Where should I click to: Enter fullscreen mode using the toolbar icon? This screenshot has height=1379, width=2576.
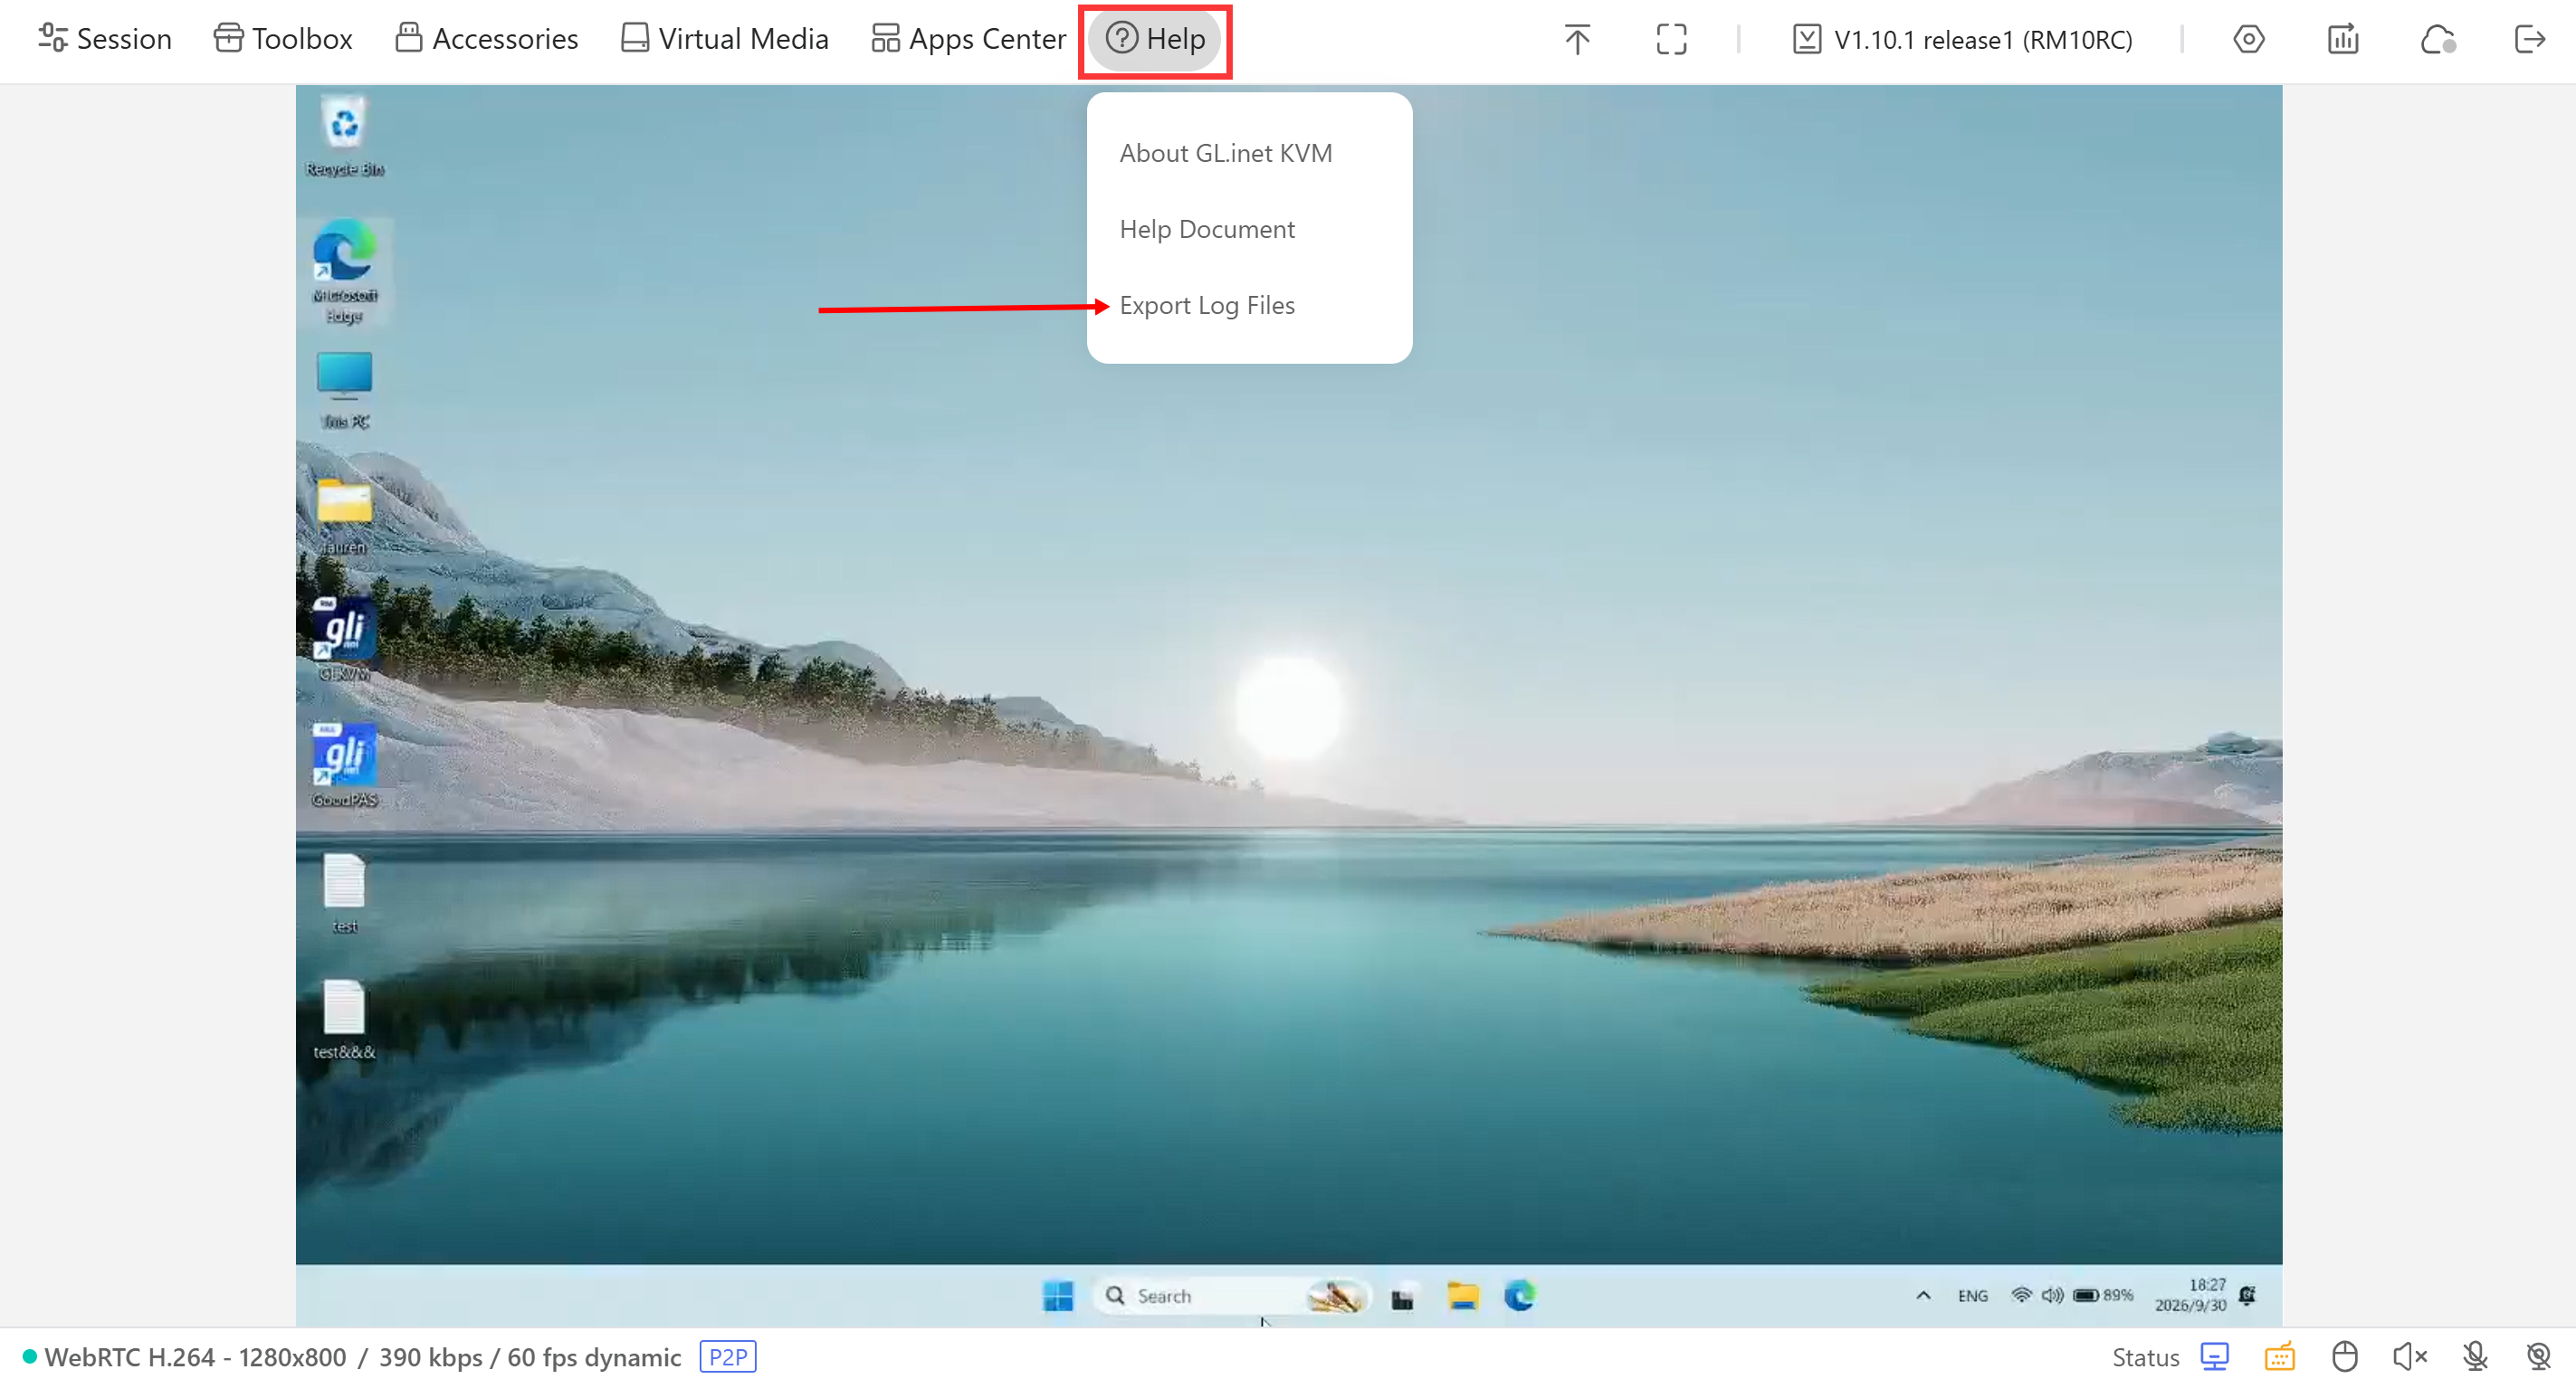1671,39
